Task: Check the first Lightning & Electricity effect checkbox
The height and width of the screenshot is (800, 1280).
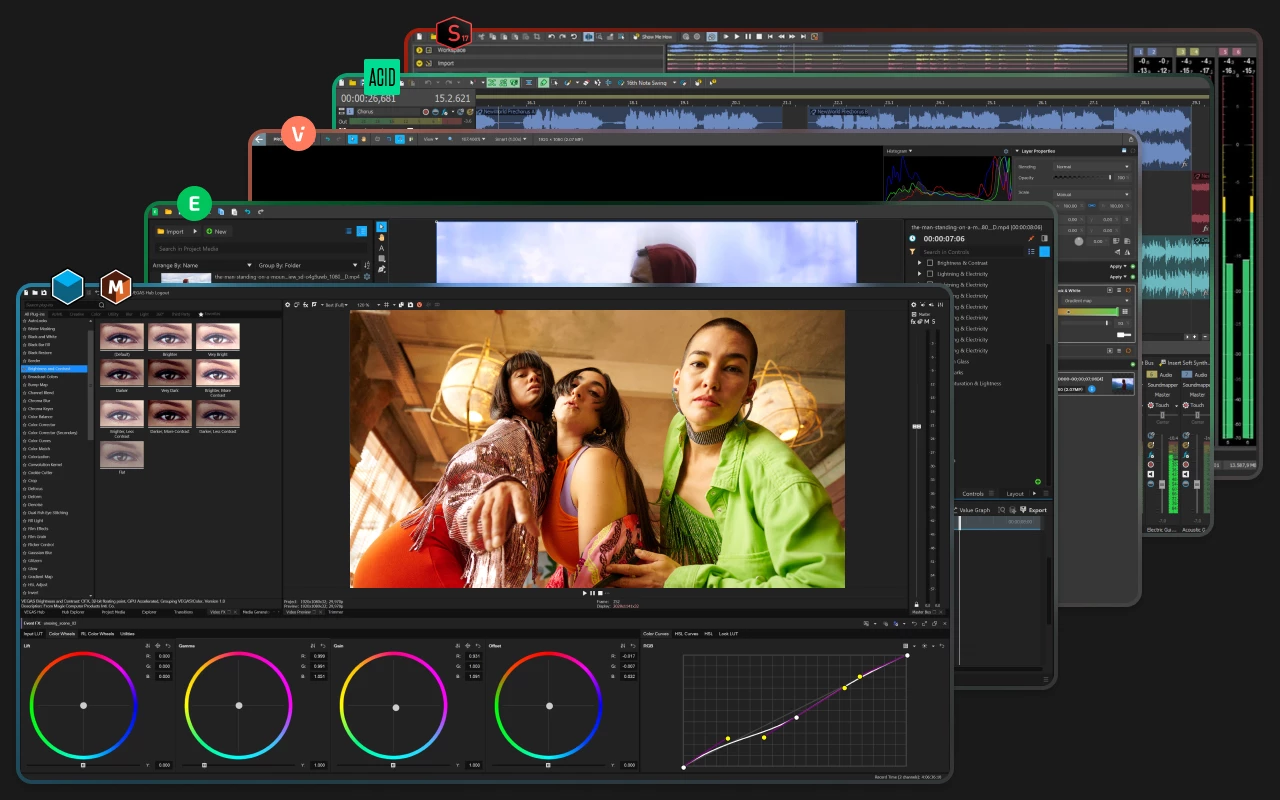Action: (930, 274)
